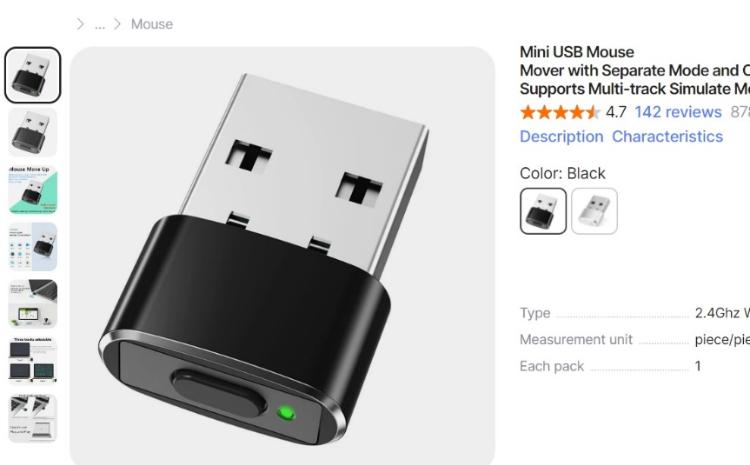This screenshot has height=465, width=750.
Task: Click the orange star rating icons
Action: point(560,112)
